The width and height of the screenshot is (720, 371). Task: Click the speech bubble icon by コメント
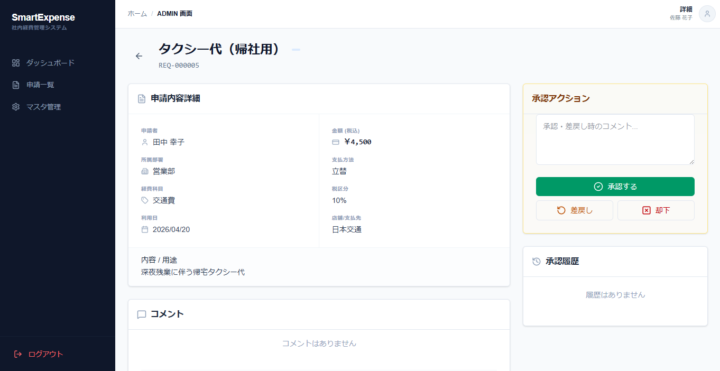[141, 315]
